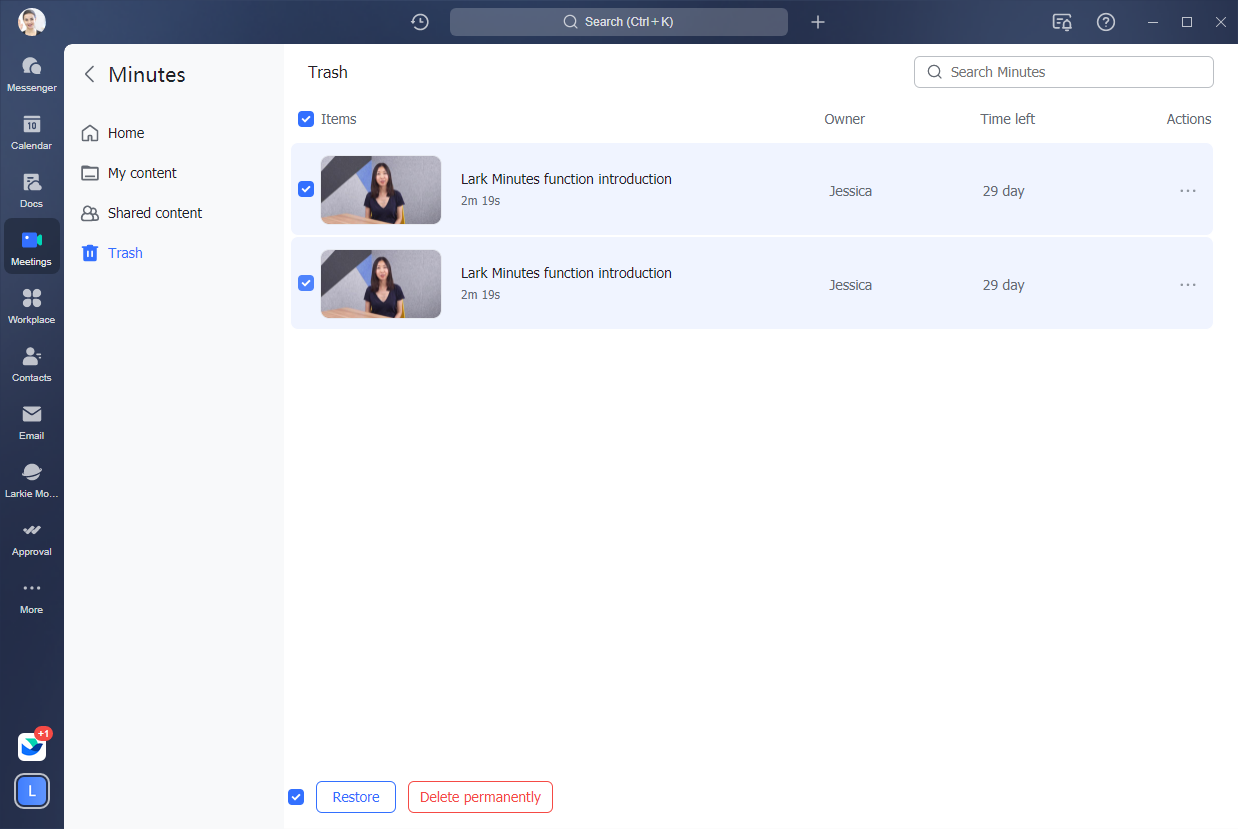Toggle the checkbox beside the Restore button
Screen dimensions: 1238x829
click(296, 797)
